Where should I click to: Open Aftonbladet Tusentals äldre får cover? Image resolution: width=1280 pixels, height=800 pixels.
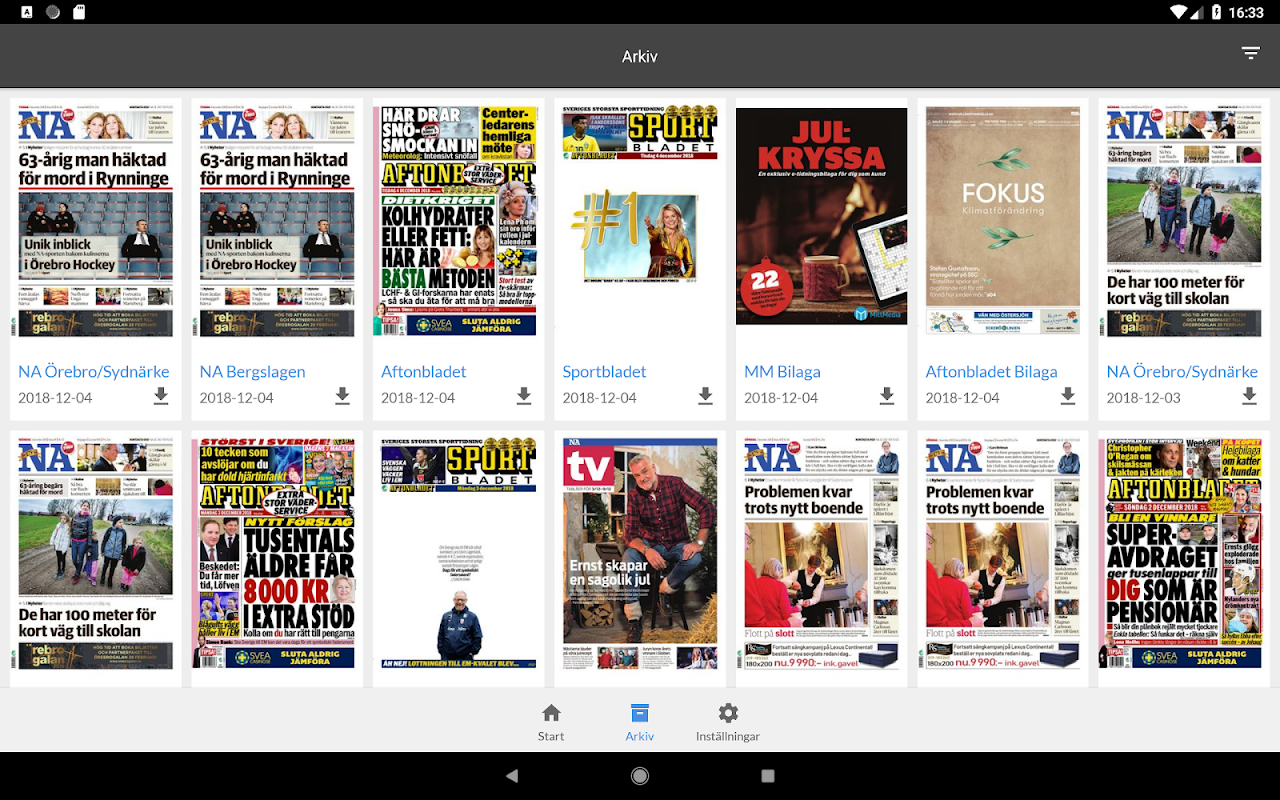pyautogui.click(x=277, y=553)
